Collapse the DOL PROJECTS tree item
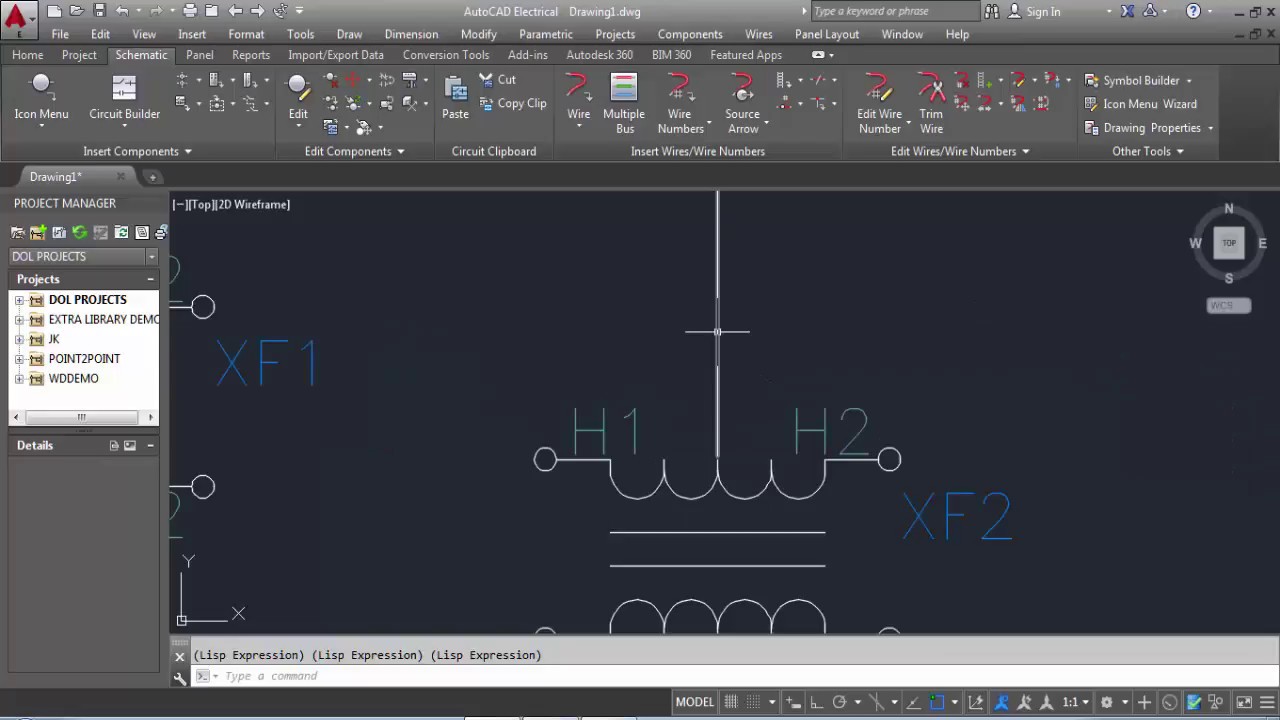The image size is (1280, 720). [19, 299]
